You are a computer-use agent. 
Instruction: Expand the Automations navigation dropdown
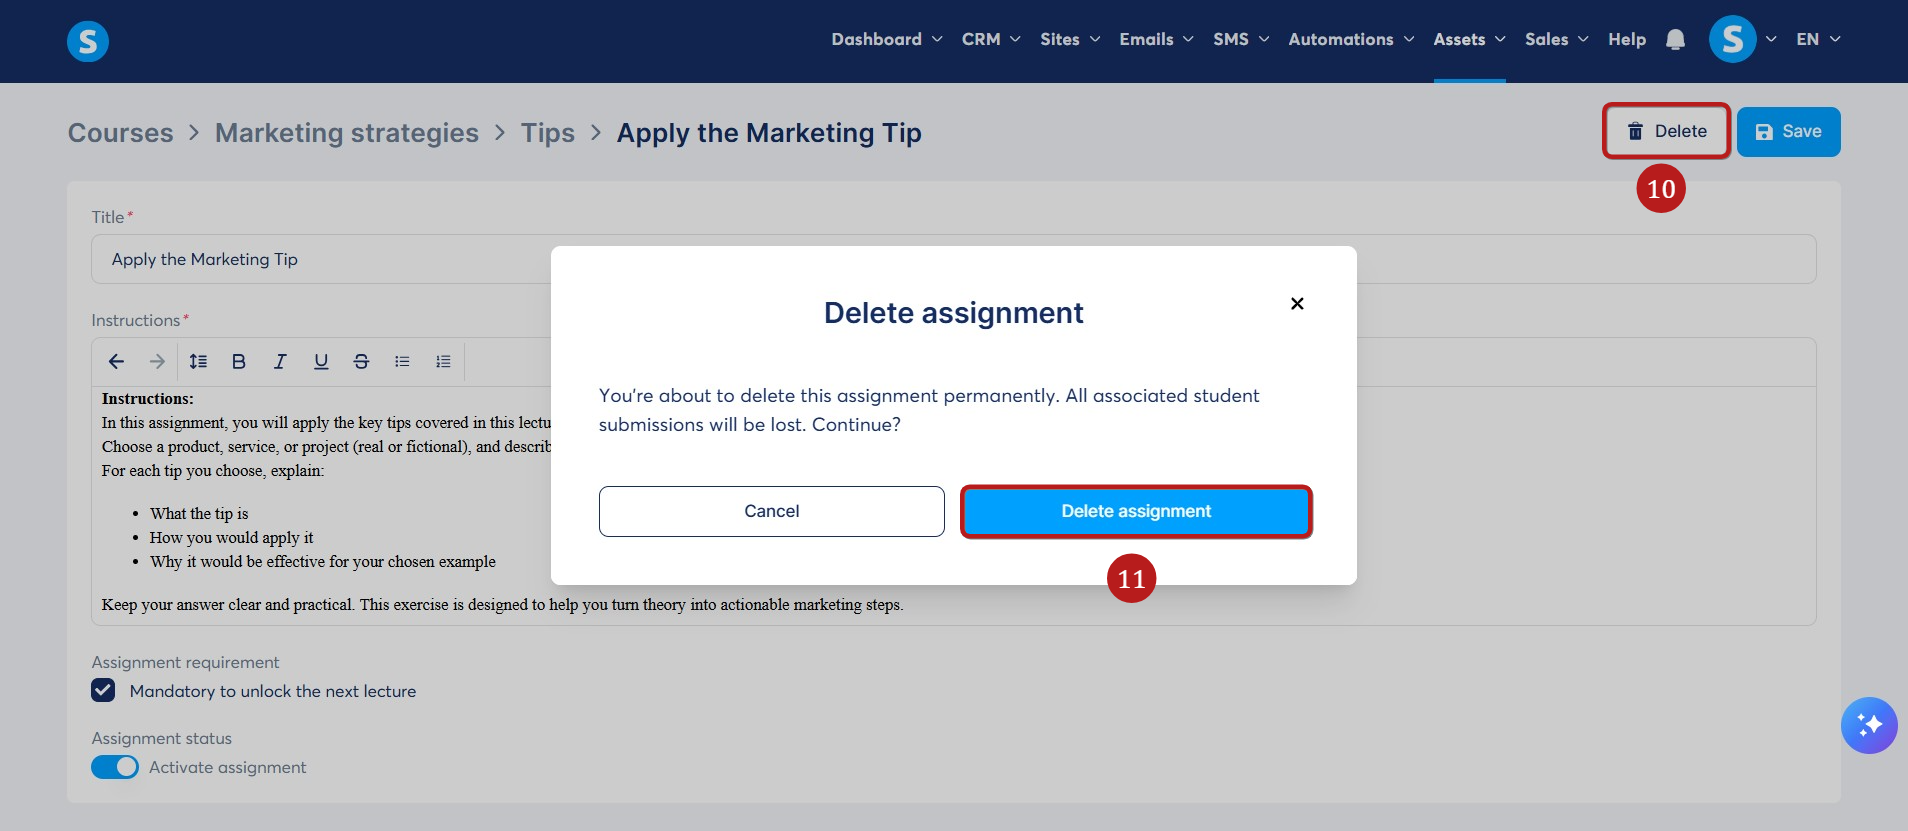point(1351,39)
